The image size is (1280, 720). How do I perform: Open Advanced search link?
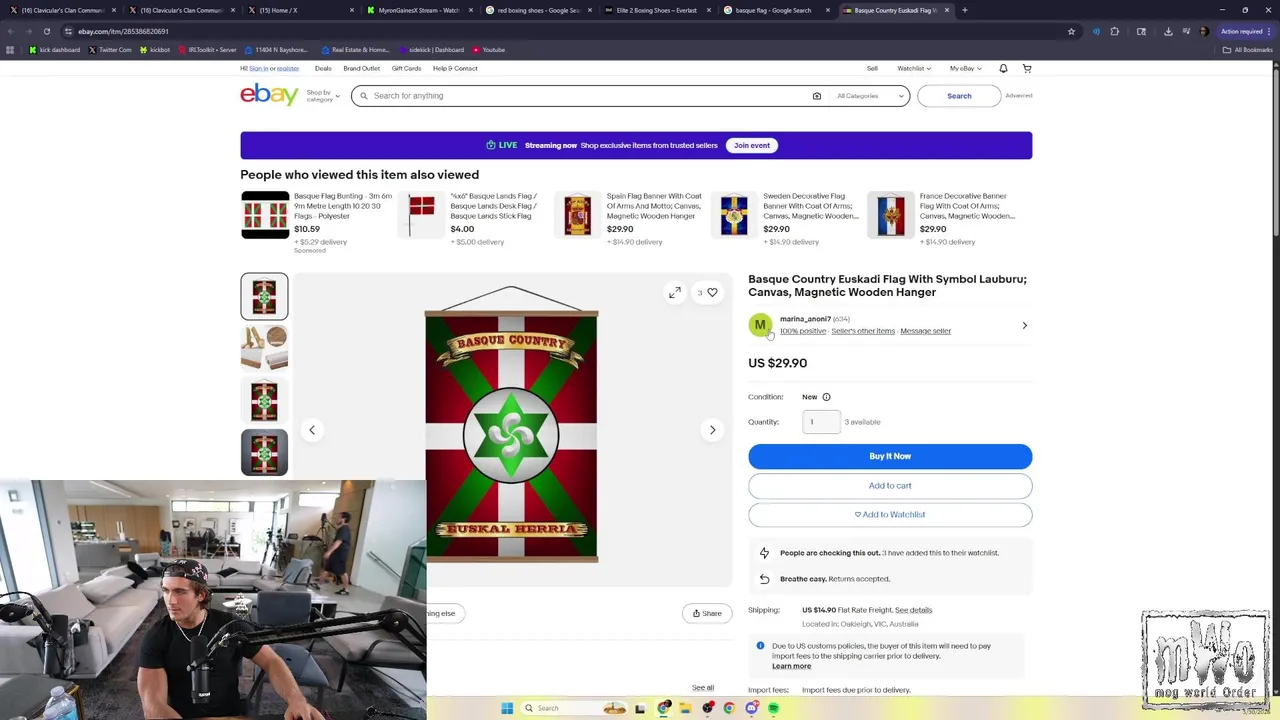point(1019,96)
